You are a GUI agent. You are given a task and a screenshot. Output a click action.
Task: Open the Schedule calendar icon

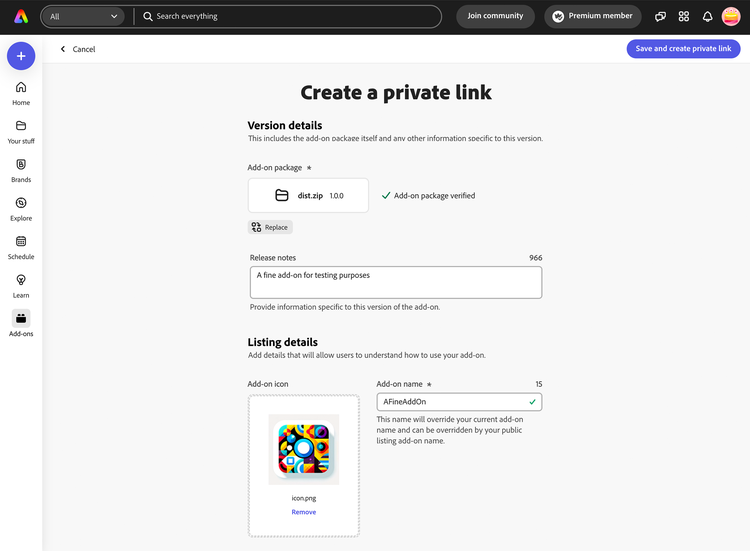click(x=21, y=247)
